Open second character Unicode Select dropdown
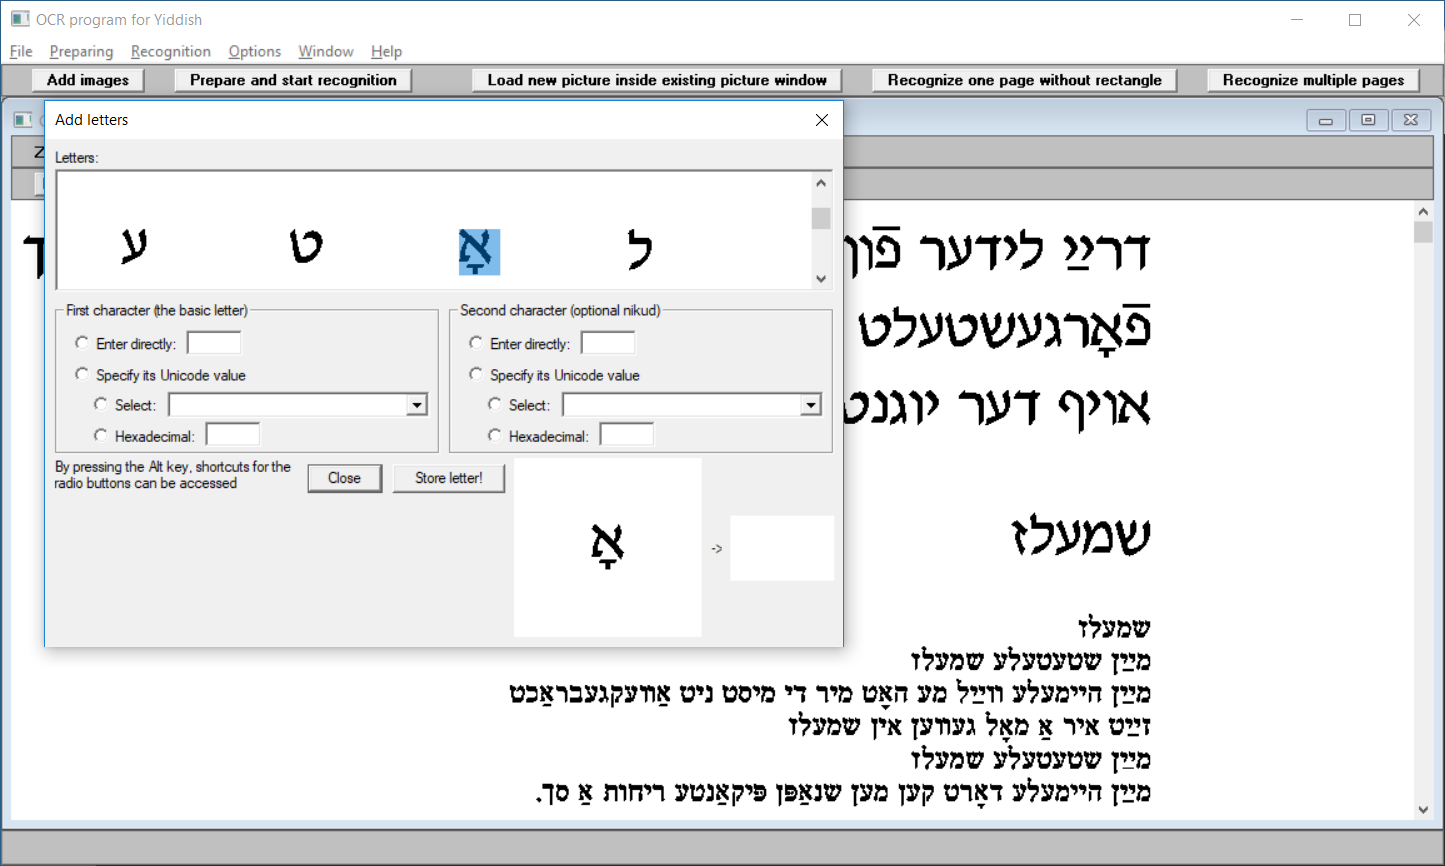 click(x=811, y=405)
